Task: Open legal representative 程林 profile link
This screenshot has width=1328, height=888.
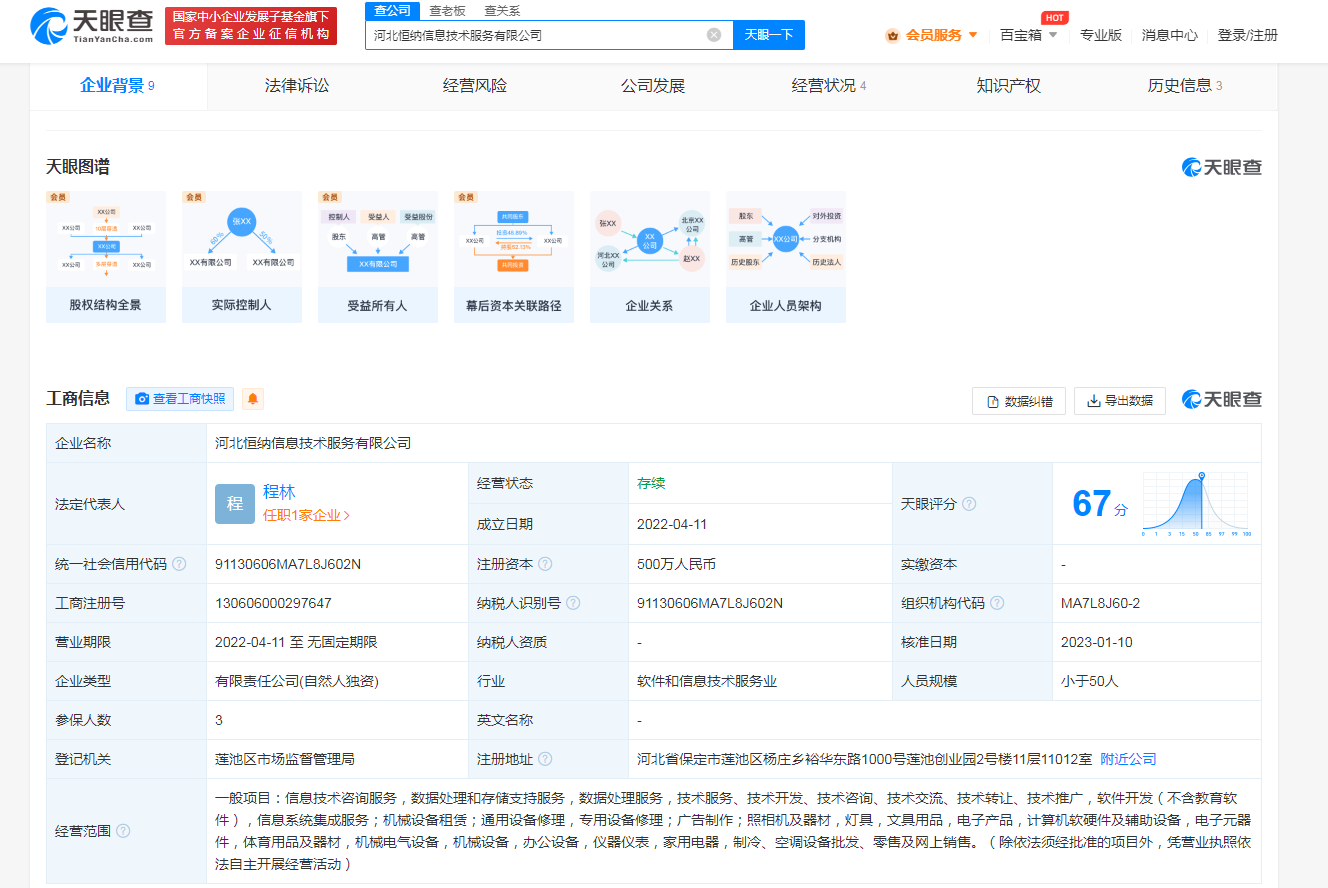Action: (x=279, y=492)
